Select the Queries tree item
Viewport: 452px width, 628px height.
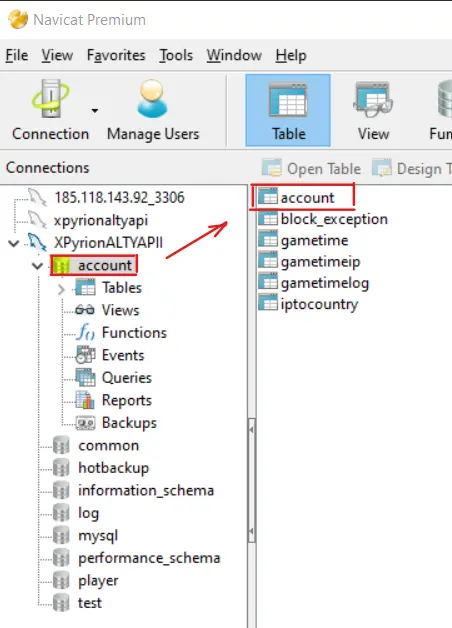(127, 378)
